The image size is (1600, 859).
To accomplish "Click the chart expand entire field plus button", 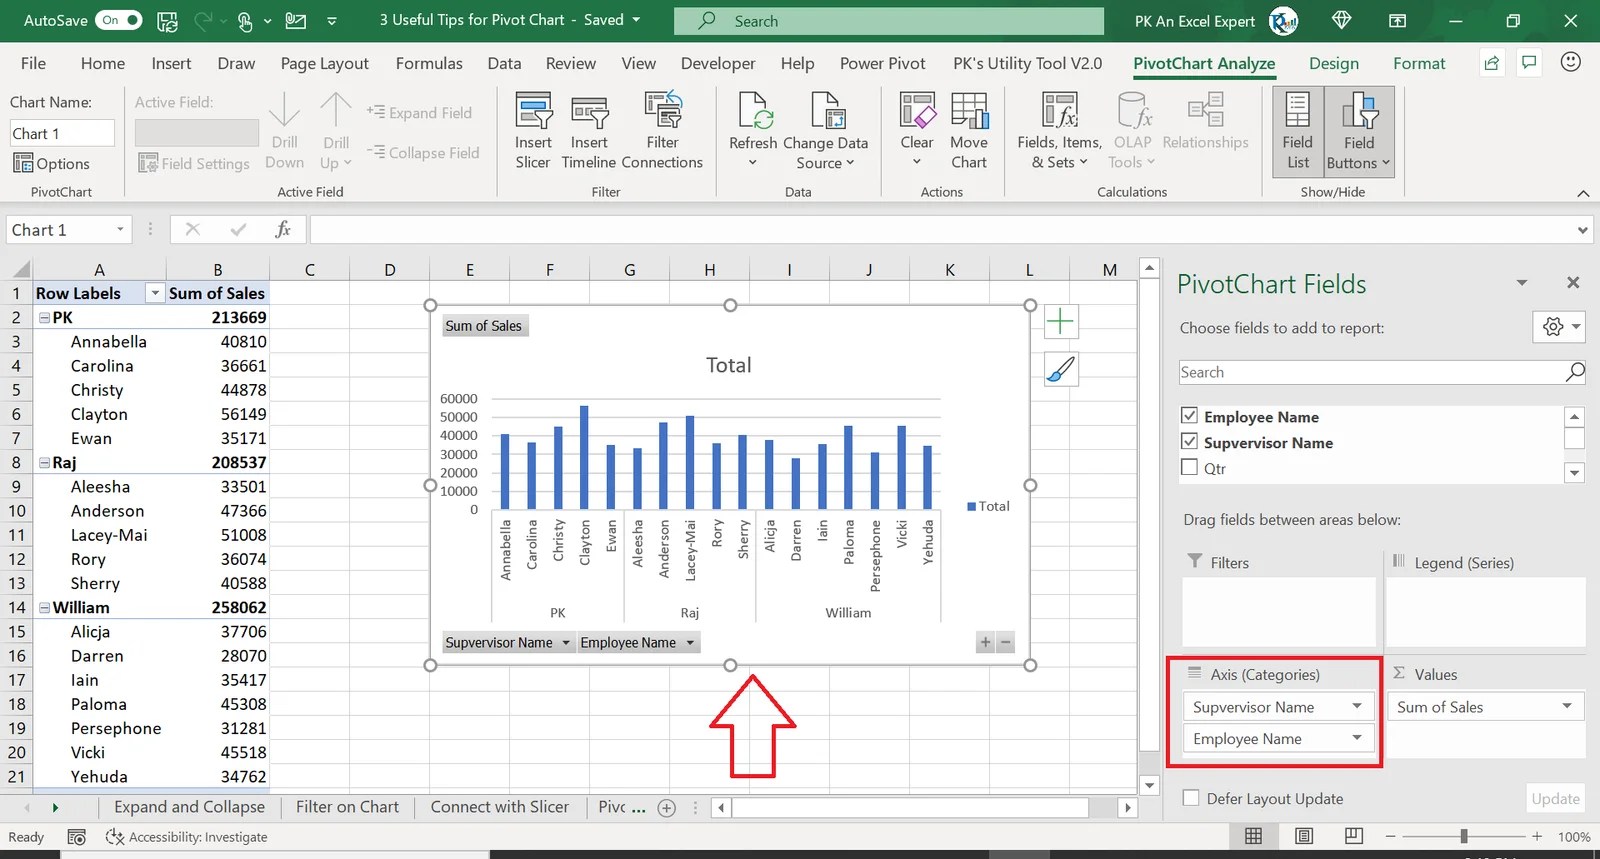I will point(986,642).
